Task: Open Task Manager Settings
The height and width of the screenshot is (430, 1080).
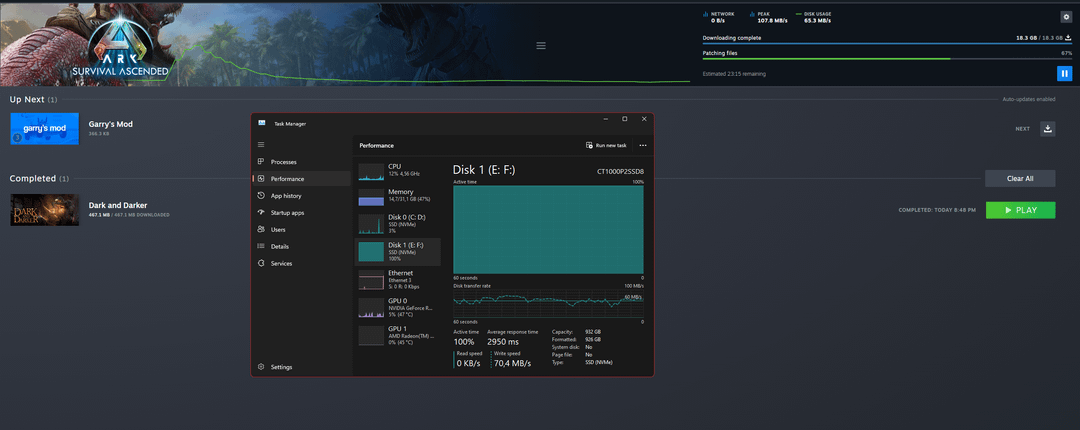Action: point(281,367)
